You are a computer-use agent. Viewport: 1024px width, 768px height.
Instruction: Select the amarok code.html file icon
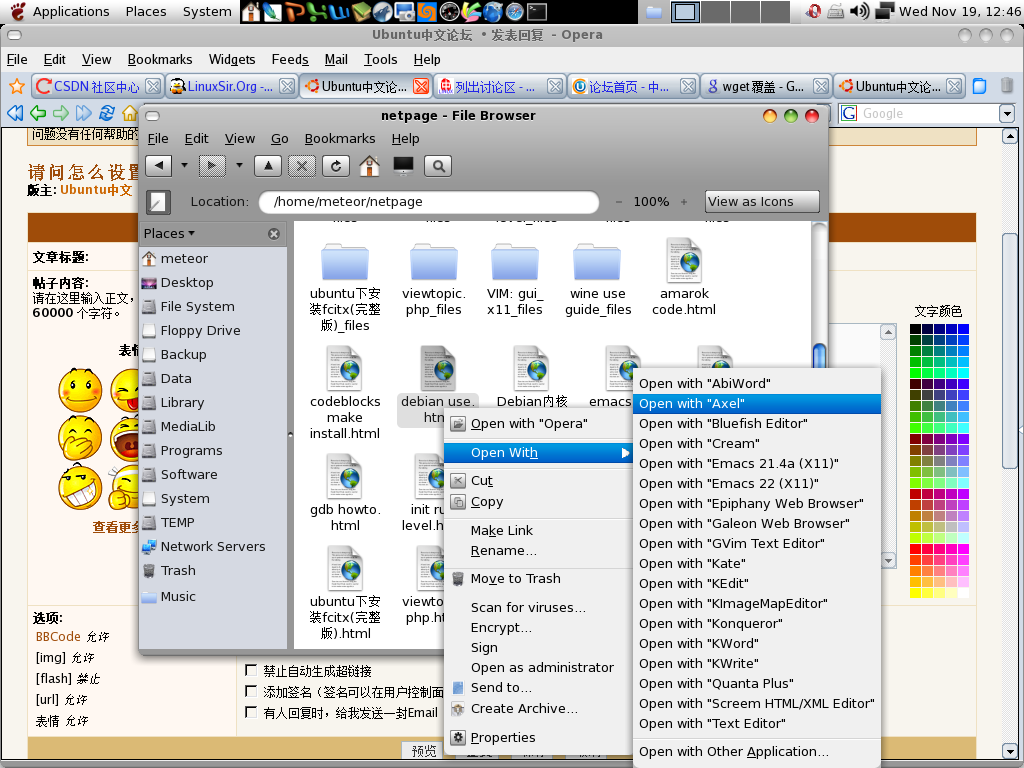coord(684,263)
